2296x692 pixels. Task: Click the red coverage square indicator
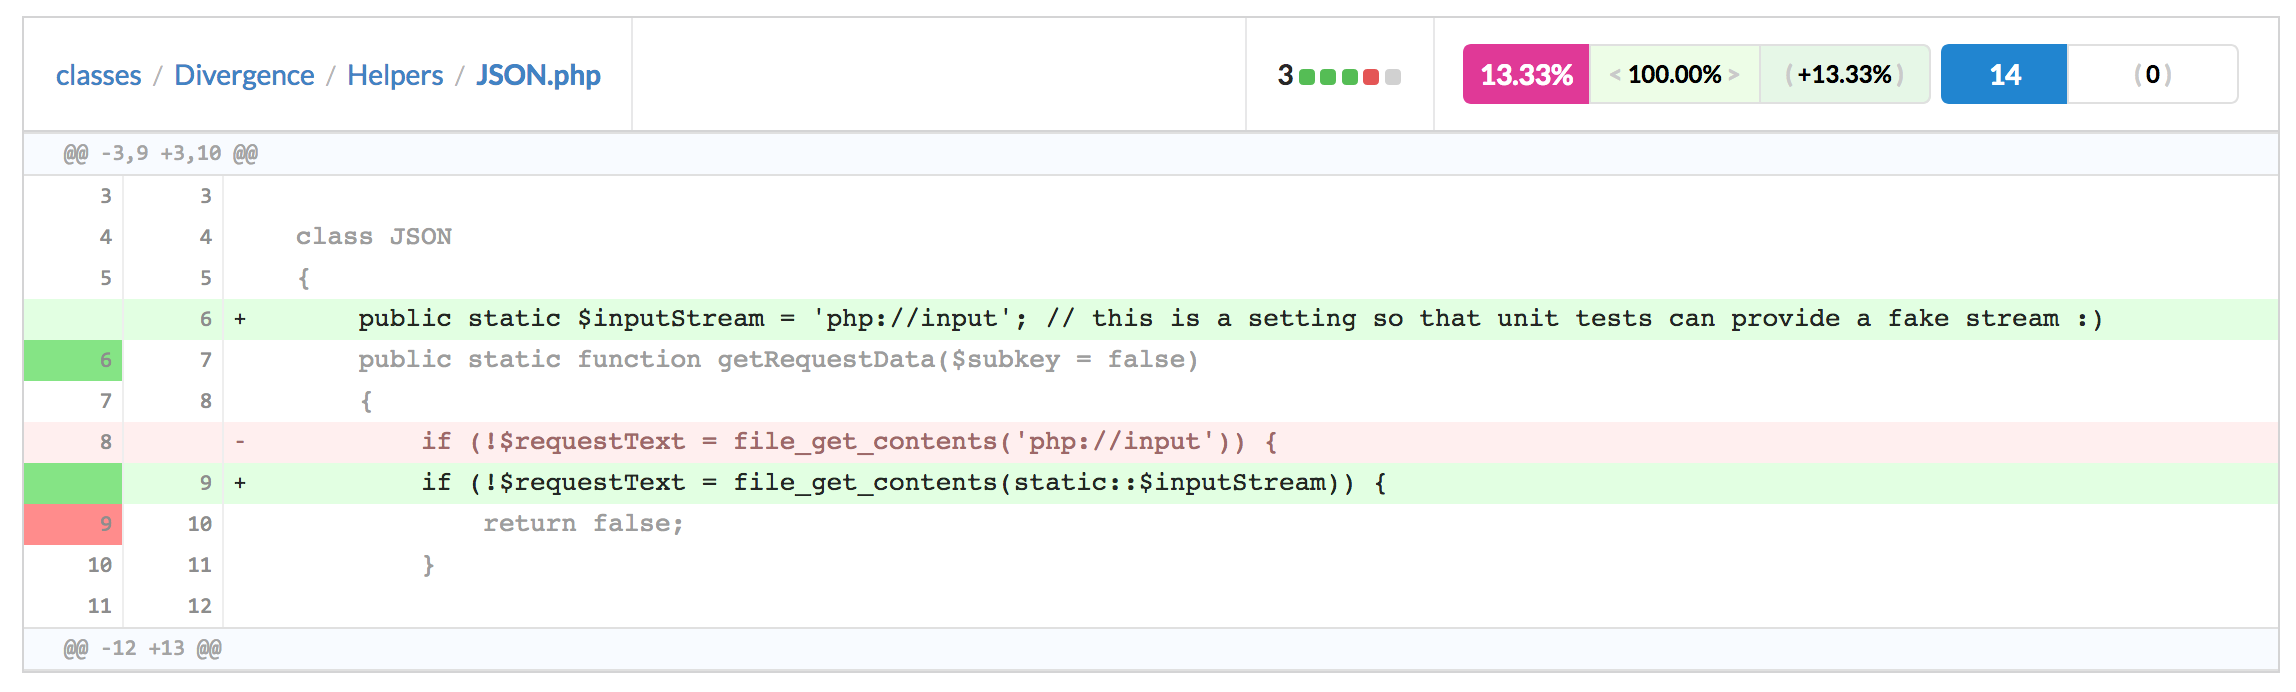pos(1371,77)
